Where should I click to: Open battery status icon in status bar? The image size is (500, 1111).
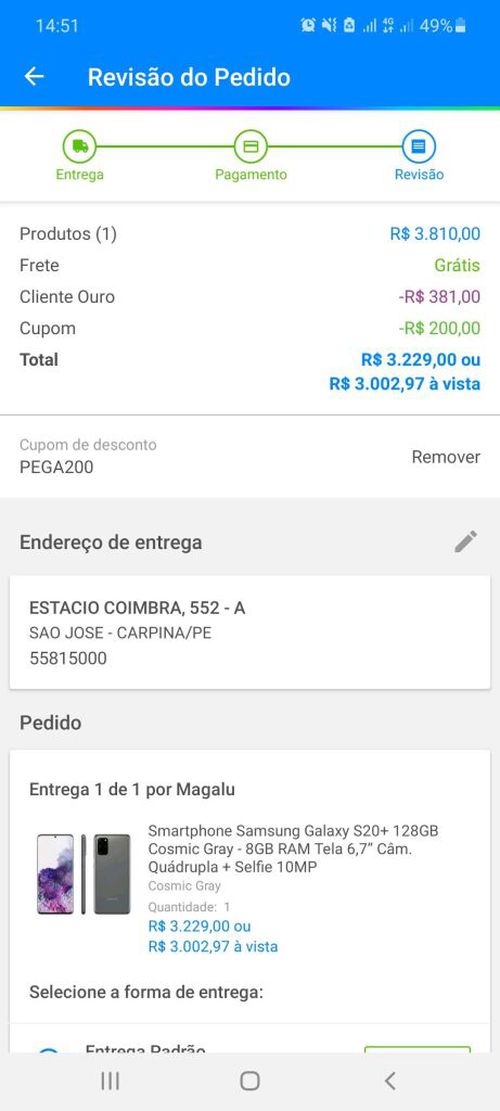click(x=460, y=26)
